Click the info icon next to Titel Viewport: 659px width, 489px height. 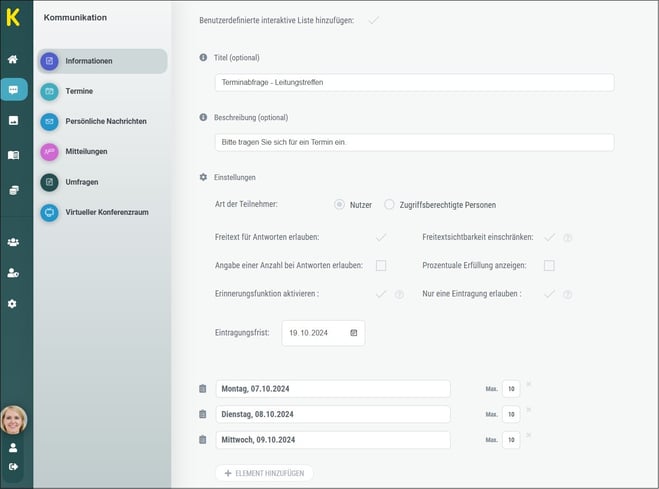(x=203, y=58)
